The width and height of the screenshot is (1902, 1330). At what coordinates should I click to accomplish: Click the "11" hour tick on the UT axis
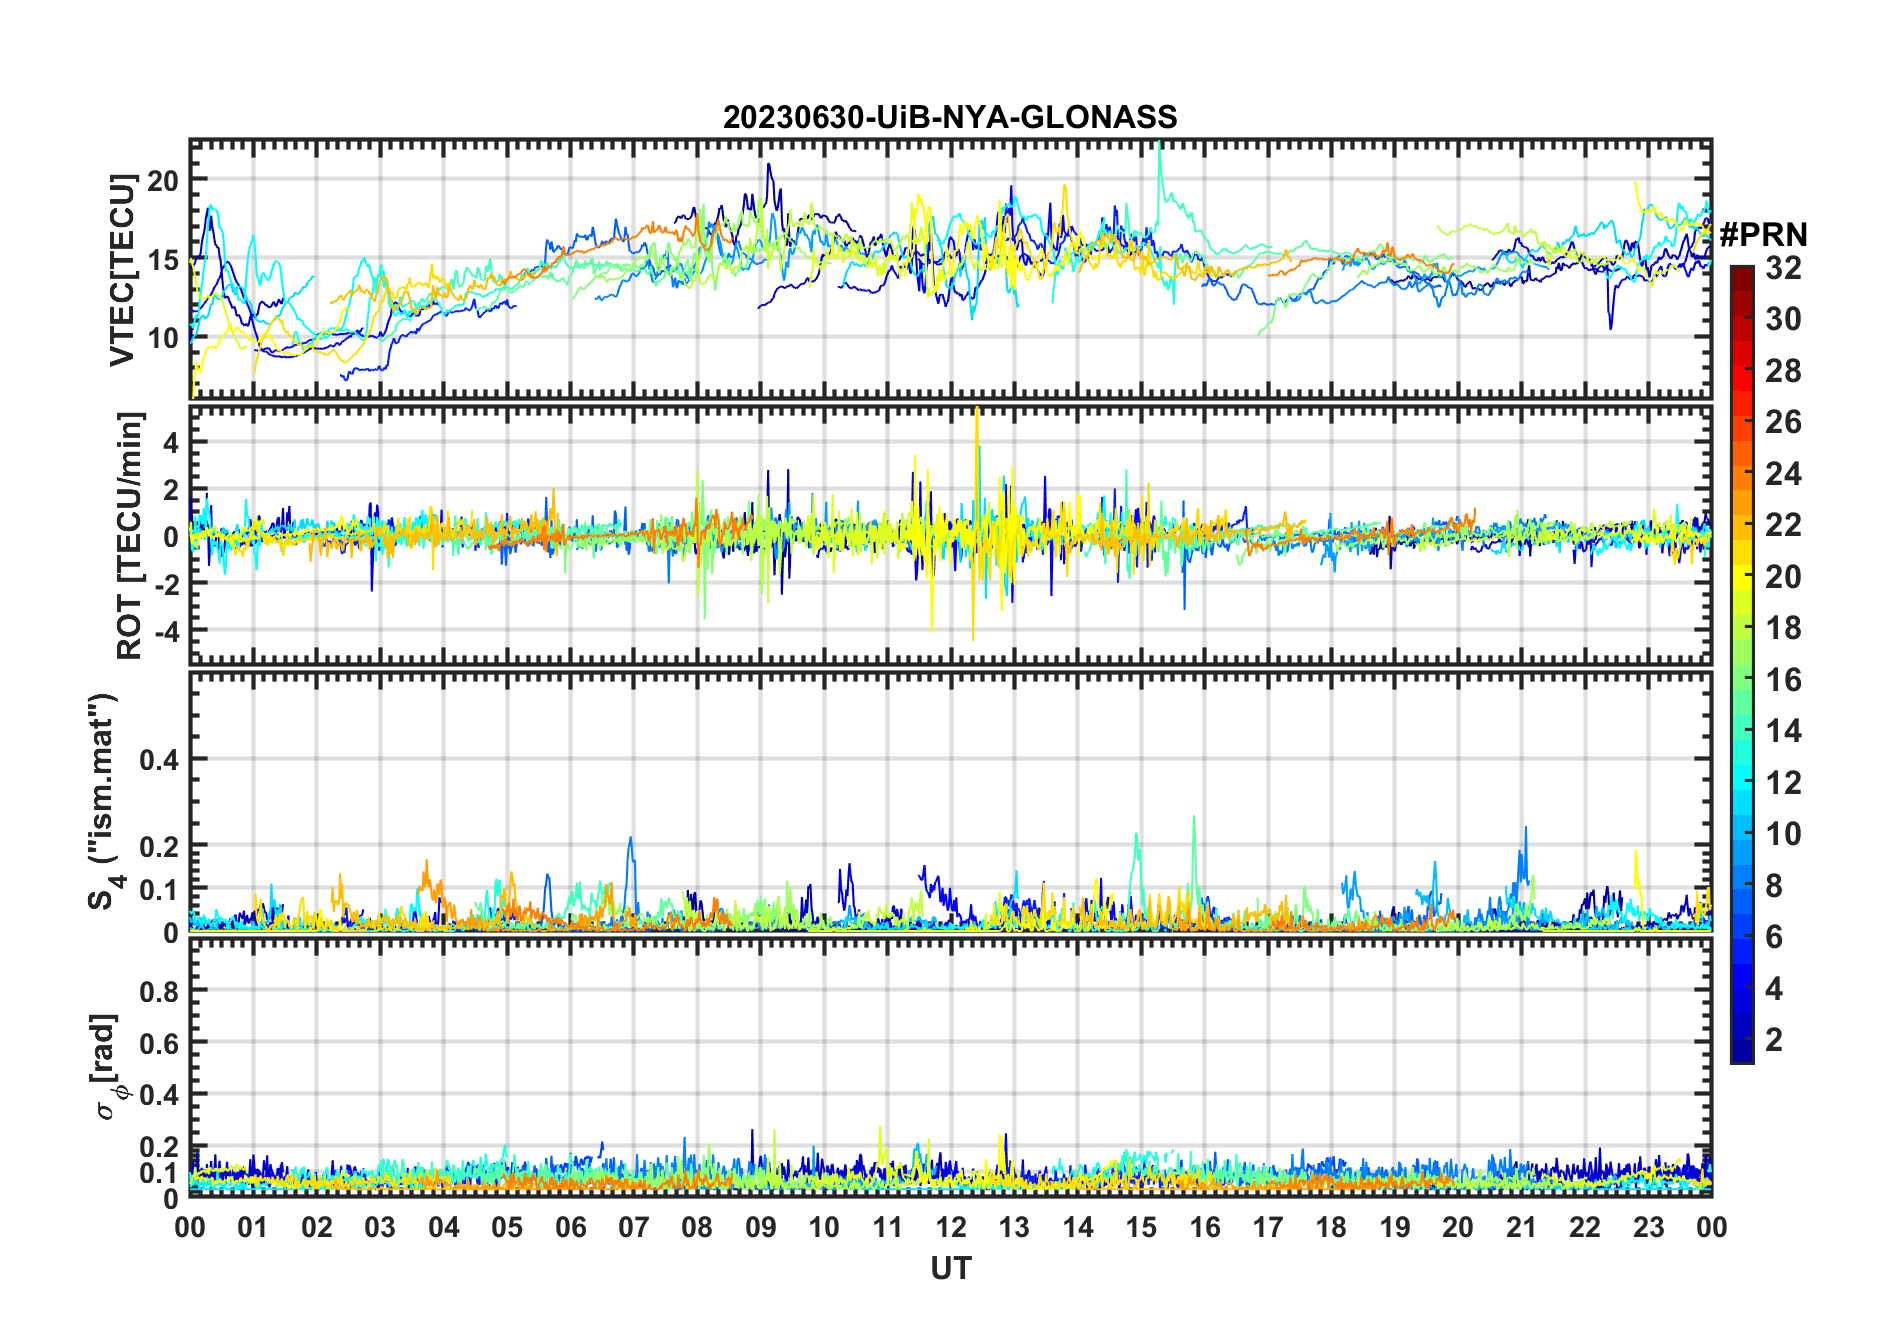click(888, 1227)
